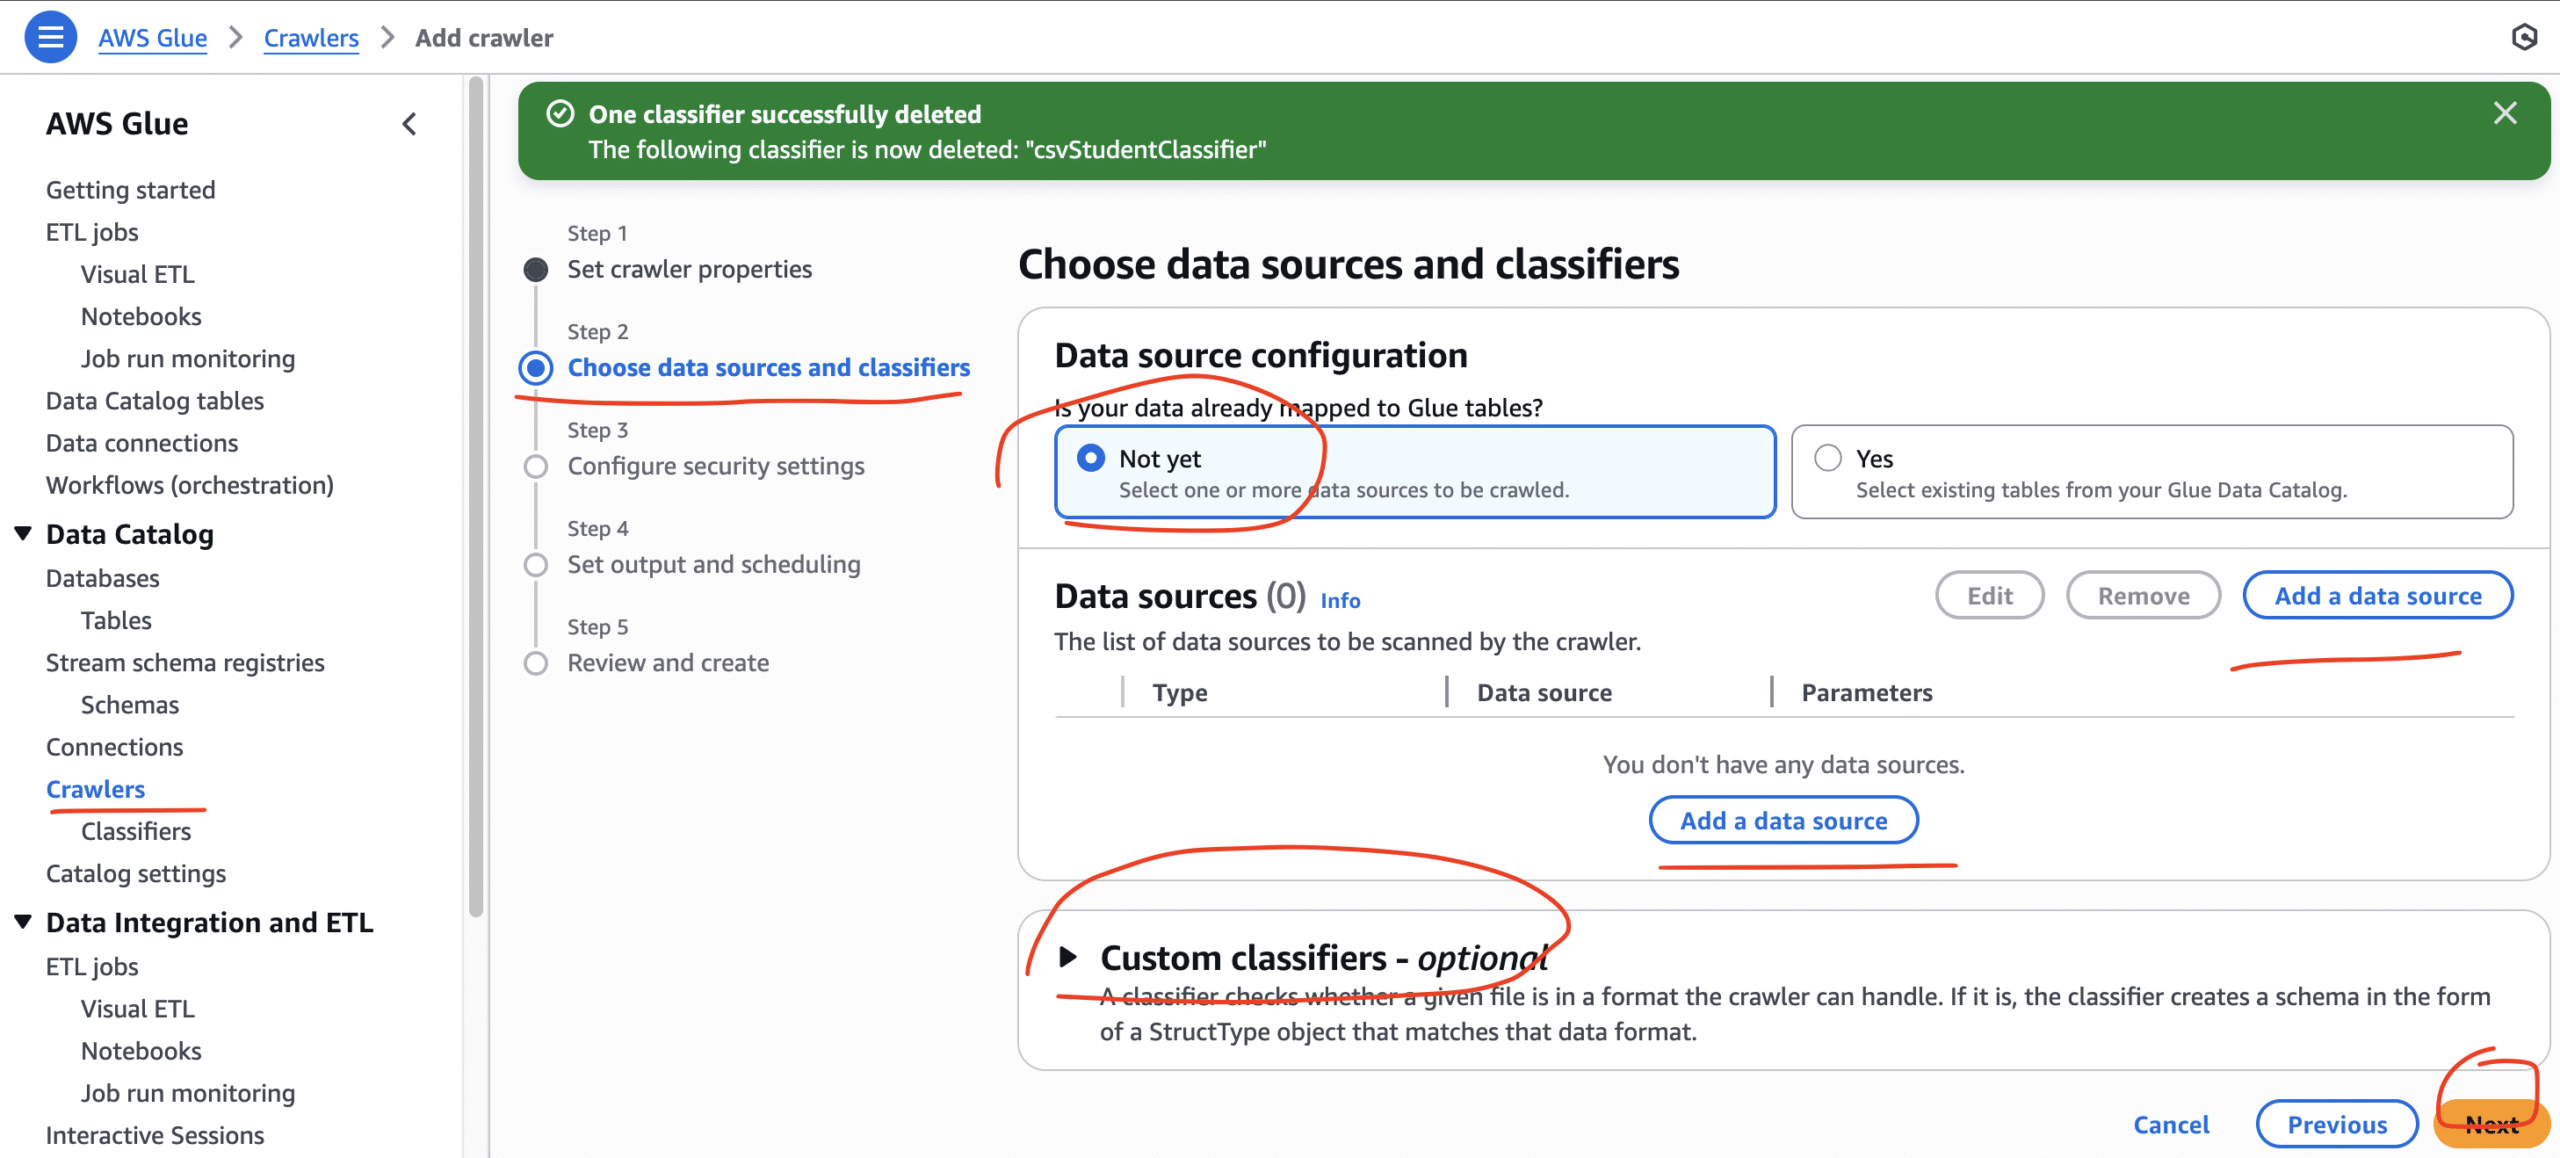Collapse the Data Catalog sidebar section
Viewport: 2560px width, 1158px height.
pos(22,533)
